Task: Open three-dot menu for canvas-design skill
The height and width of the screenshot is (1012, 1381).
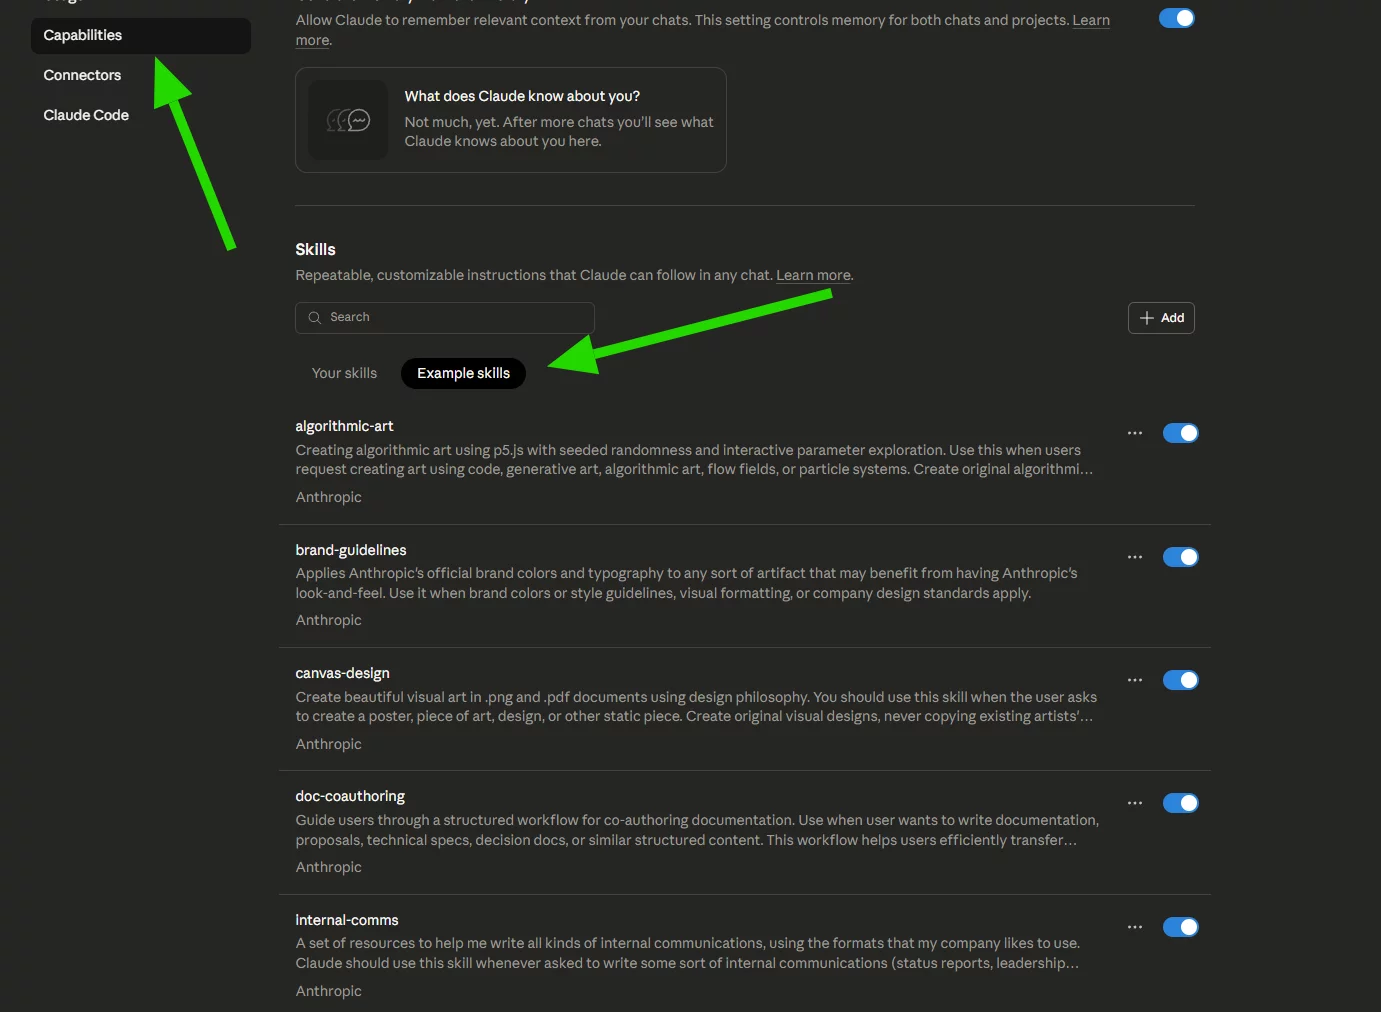Action: [1134, 680]
